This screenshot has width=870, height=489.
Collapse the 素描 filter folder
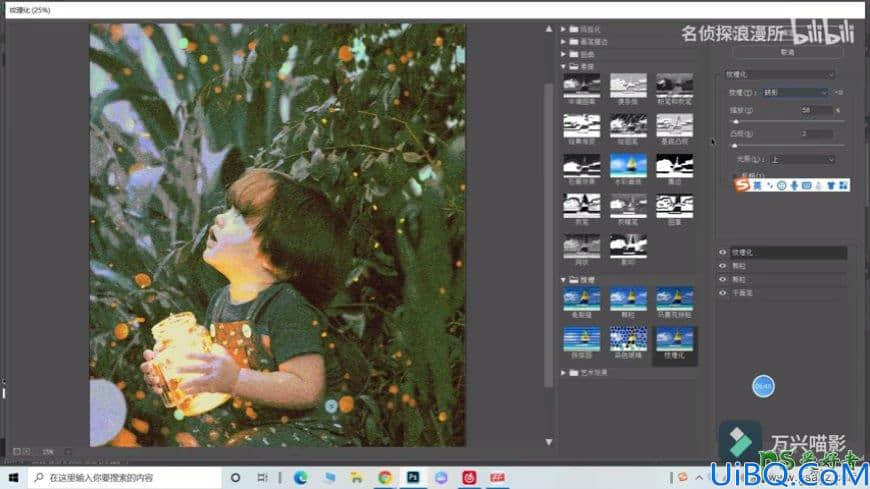[x=563, y=67]
